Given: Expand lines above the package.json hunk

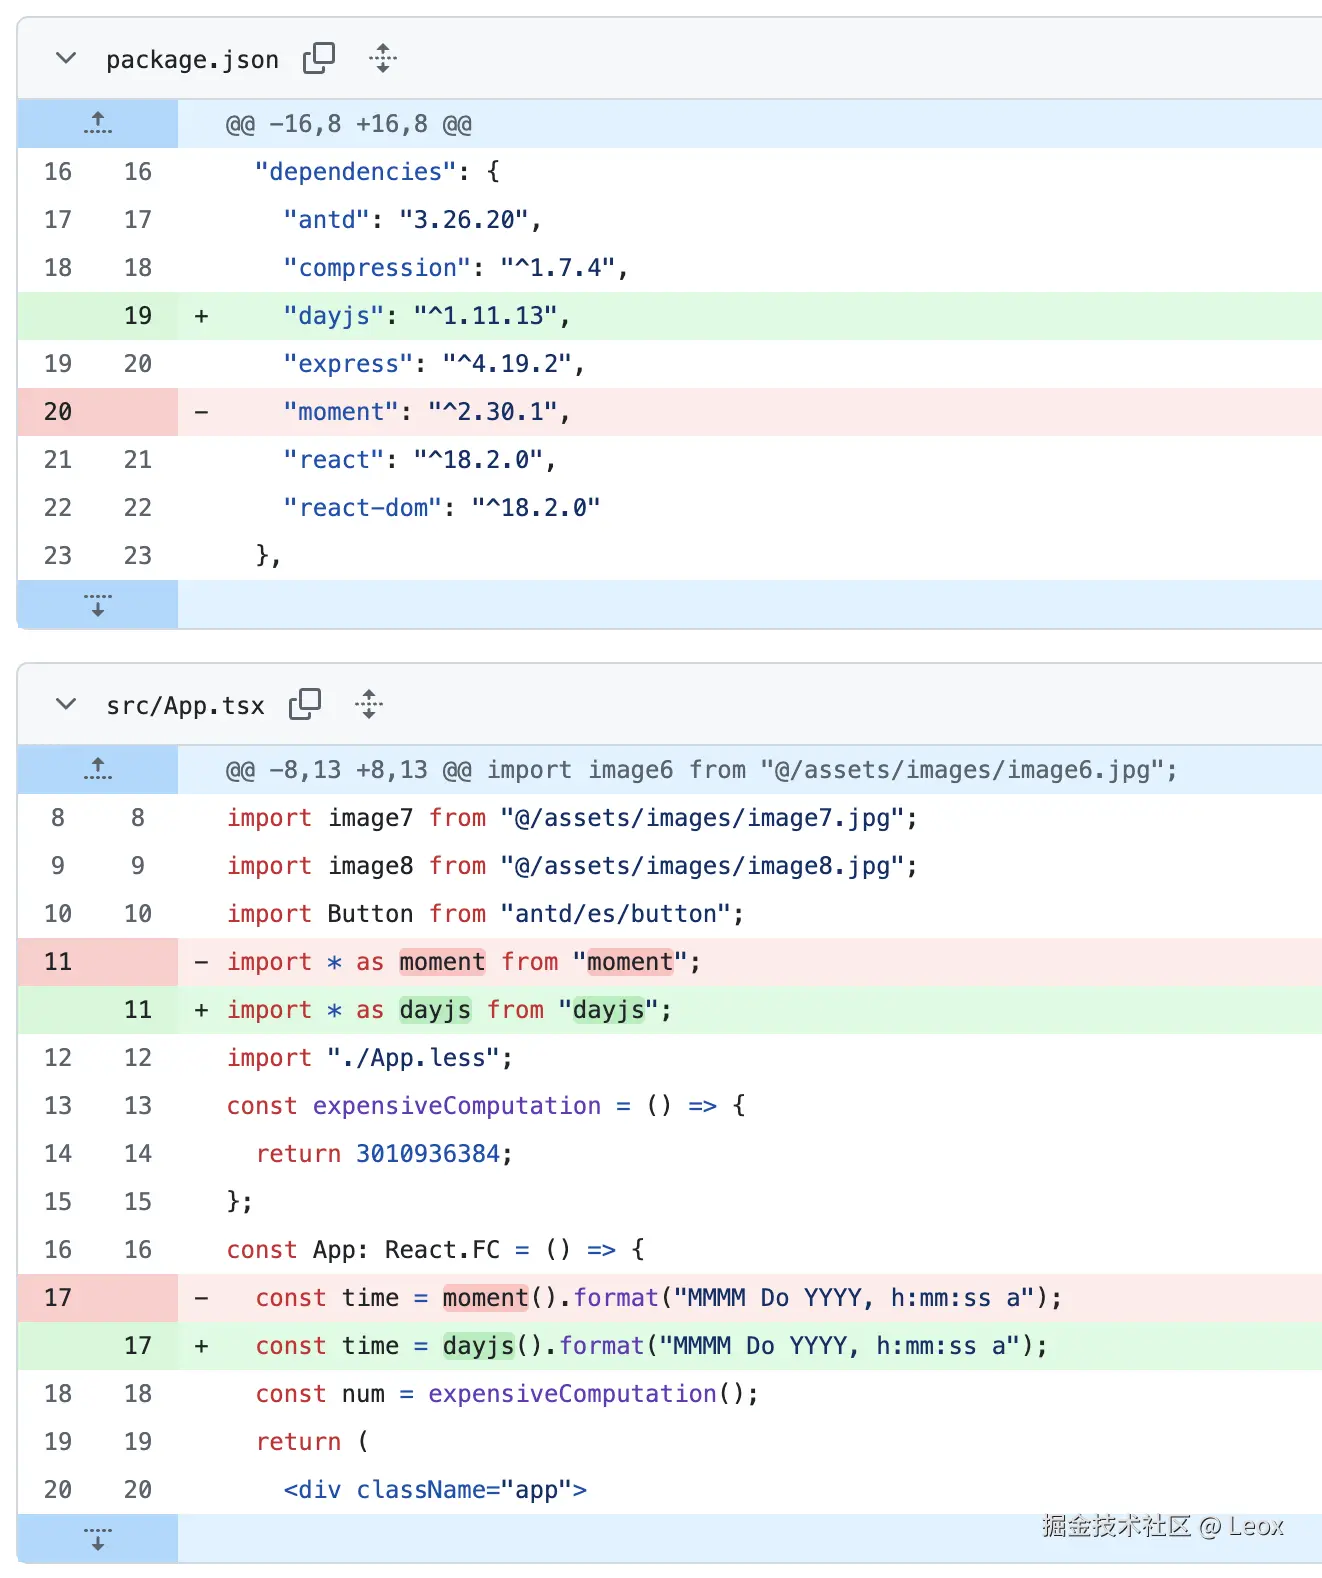Looking at the screenshot, I should (98, 123).
